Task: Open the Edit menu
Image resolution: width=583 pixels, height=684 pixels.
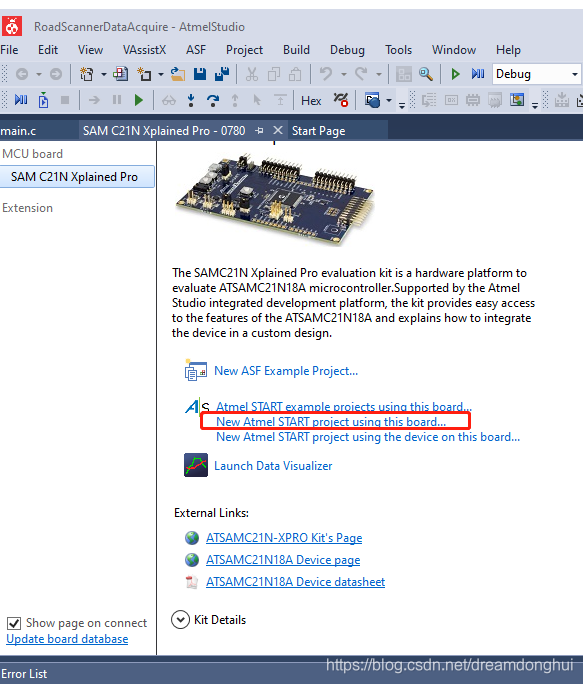Action: [x=48, y=50]
